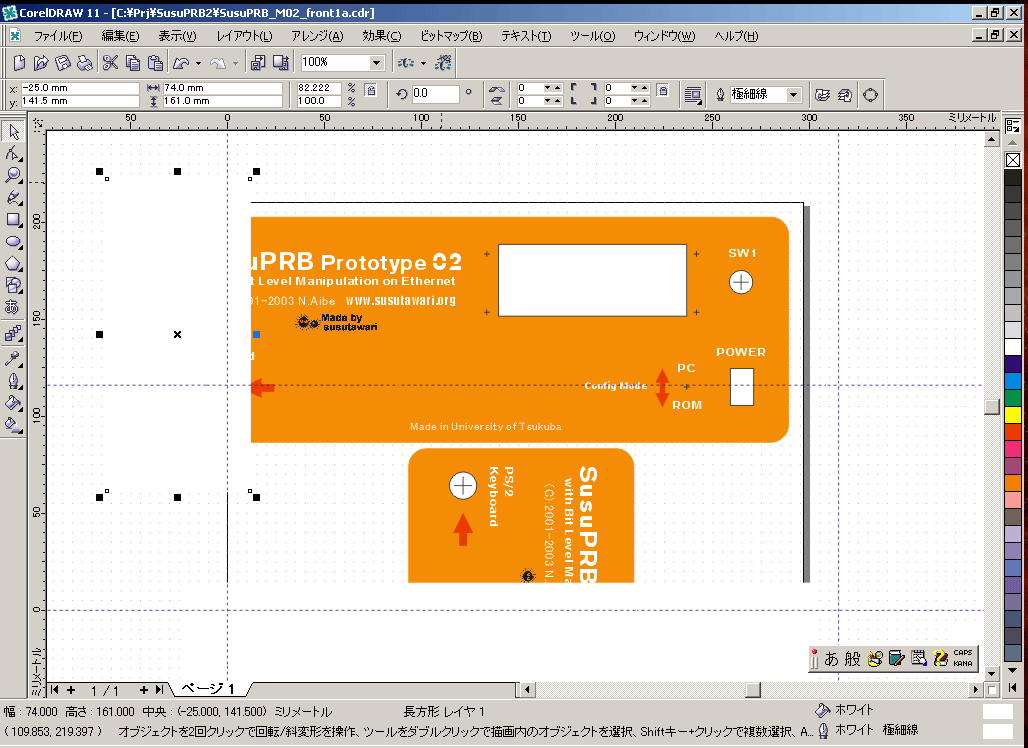The image size is (1028, 748).
Task: Select the Zoom magnifier tool
Action: 13,175
